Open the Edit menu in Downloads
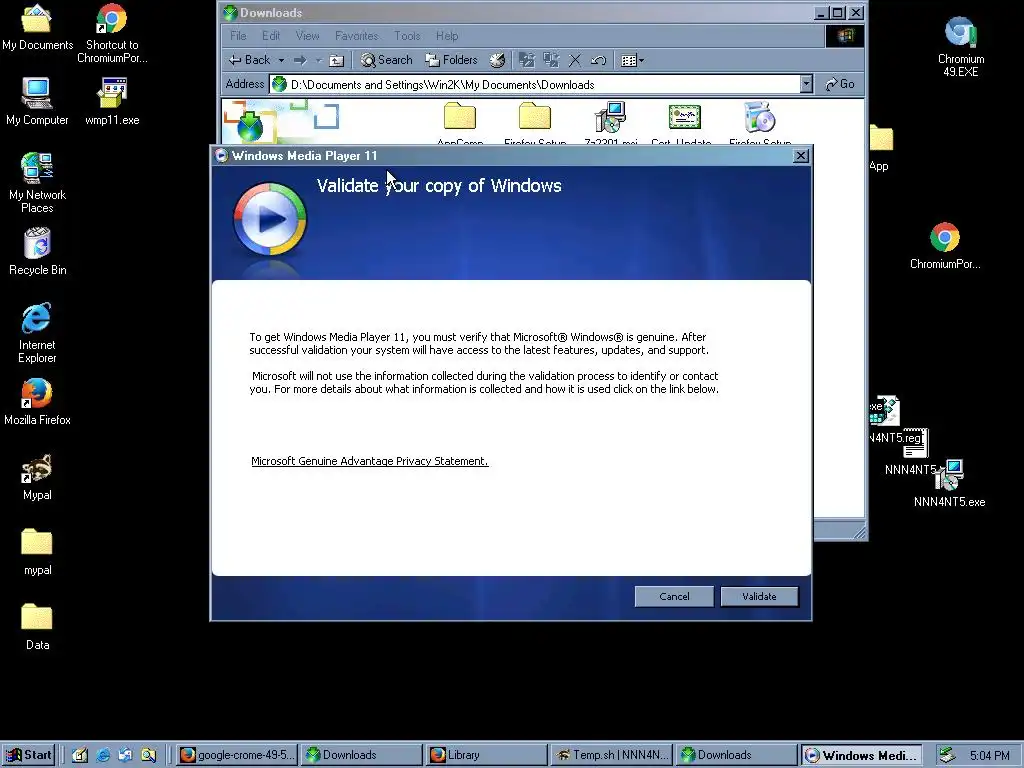This screenshot has height=768, width=1024. (x=271, y=36)
